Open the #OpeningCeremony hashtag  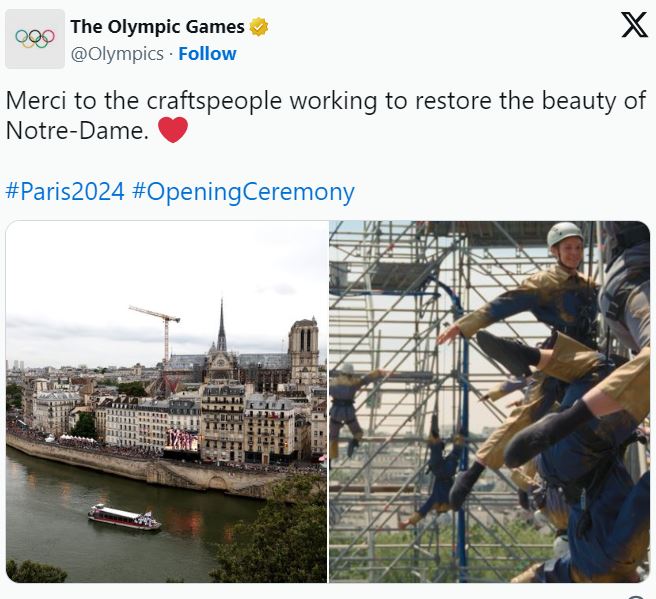[243, 192]
